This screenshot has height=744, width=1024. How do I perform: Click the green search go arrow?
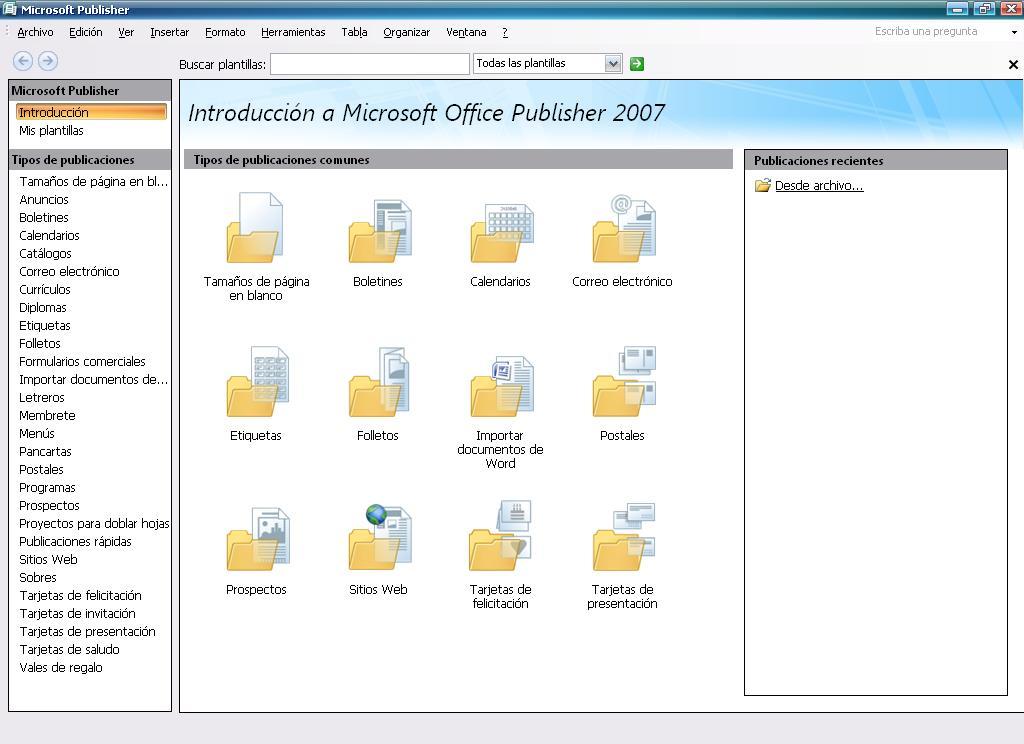pyautogui.click(x=637, y=64)
